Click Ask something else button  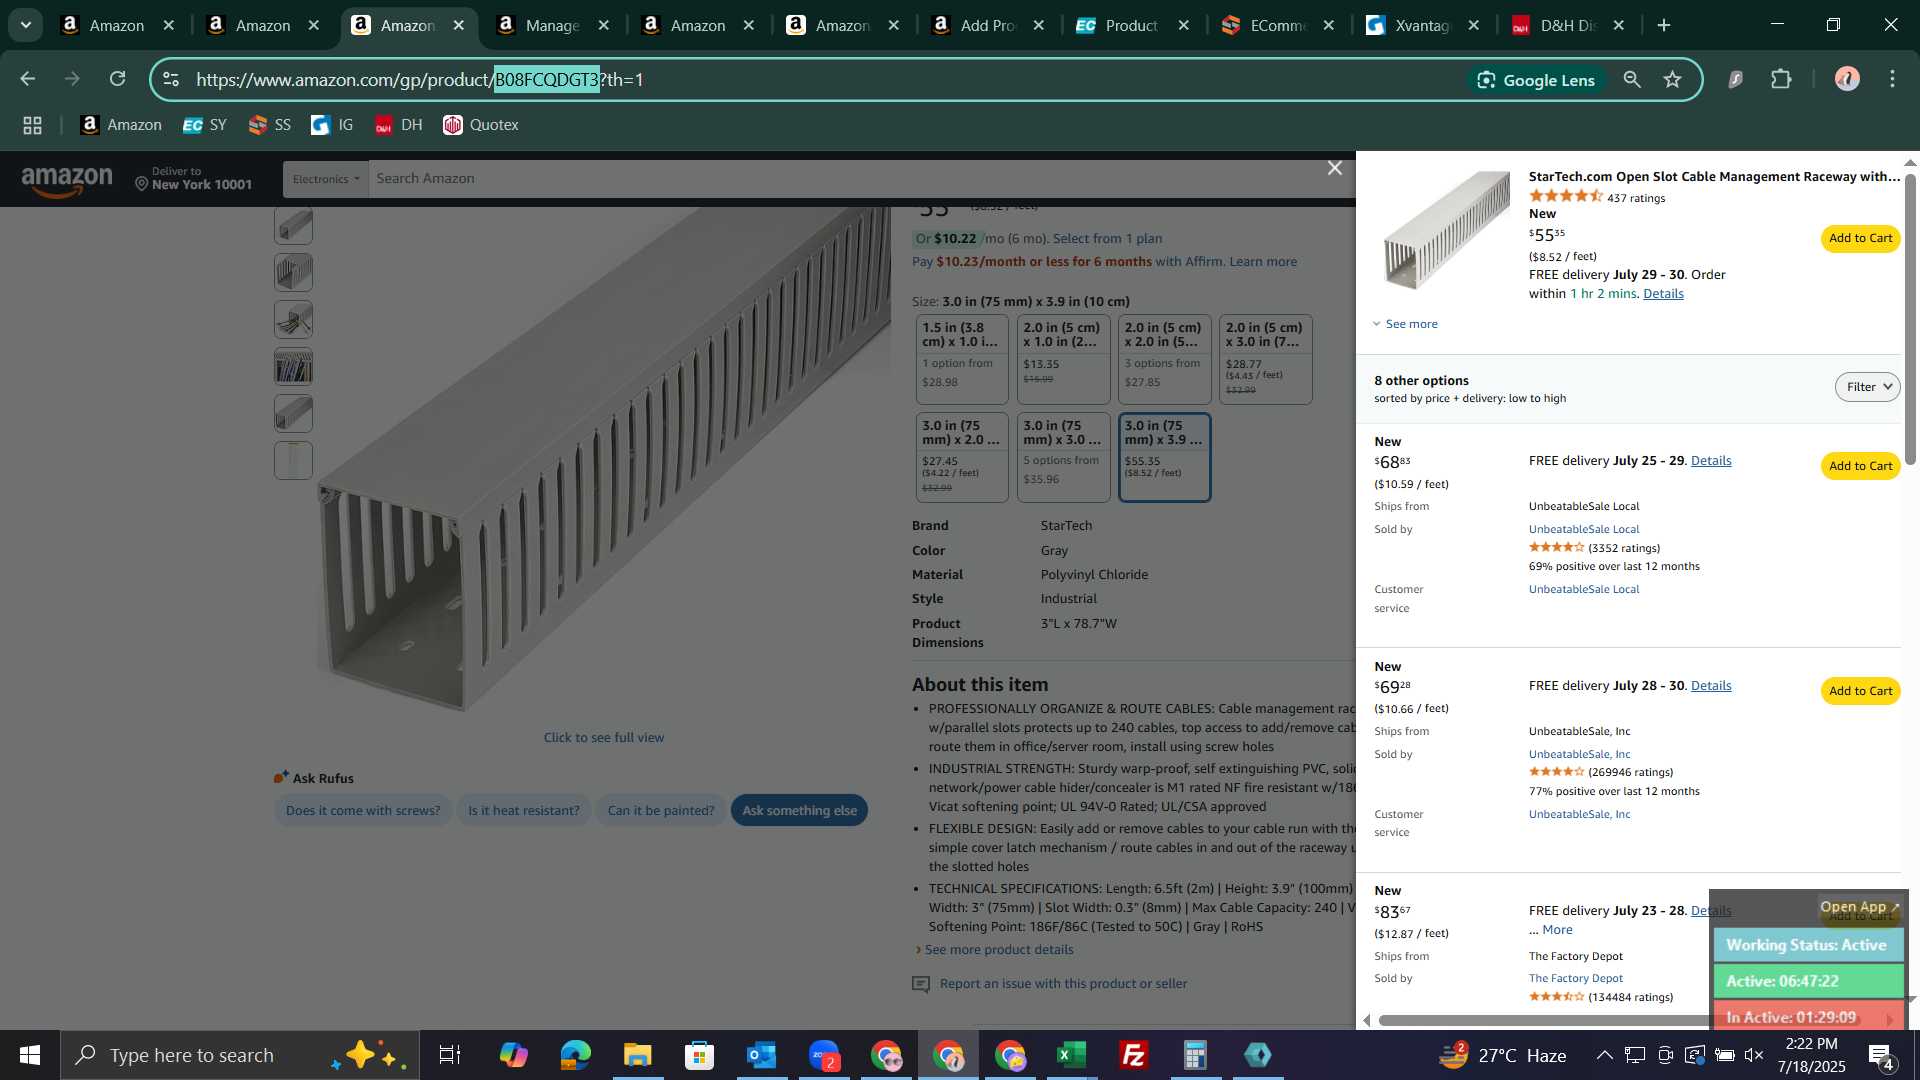(799, 811)
